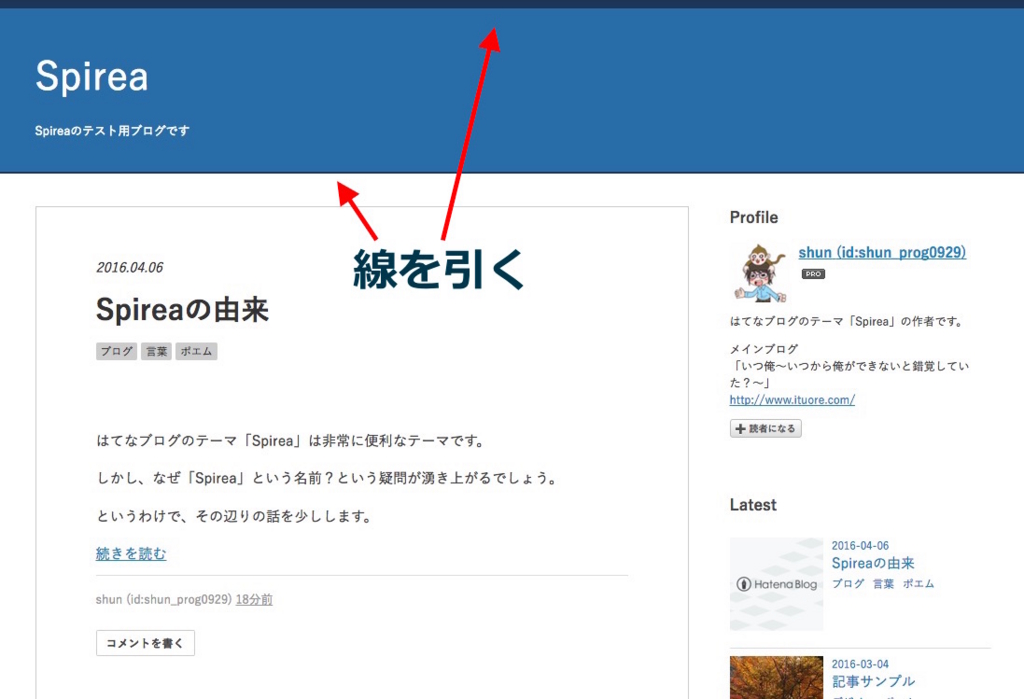Open the Spireaの由来 link in Latest sidebar
1024x699 pixels.
[872, 563]
